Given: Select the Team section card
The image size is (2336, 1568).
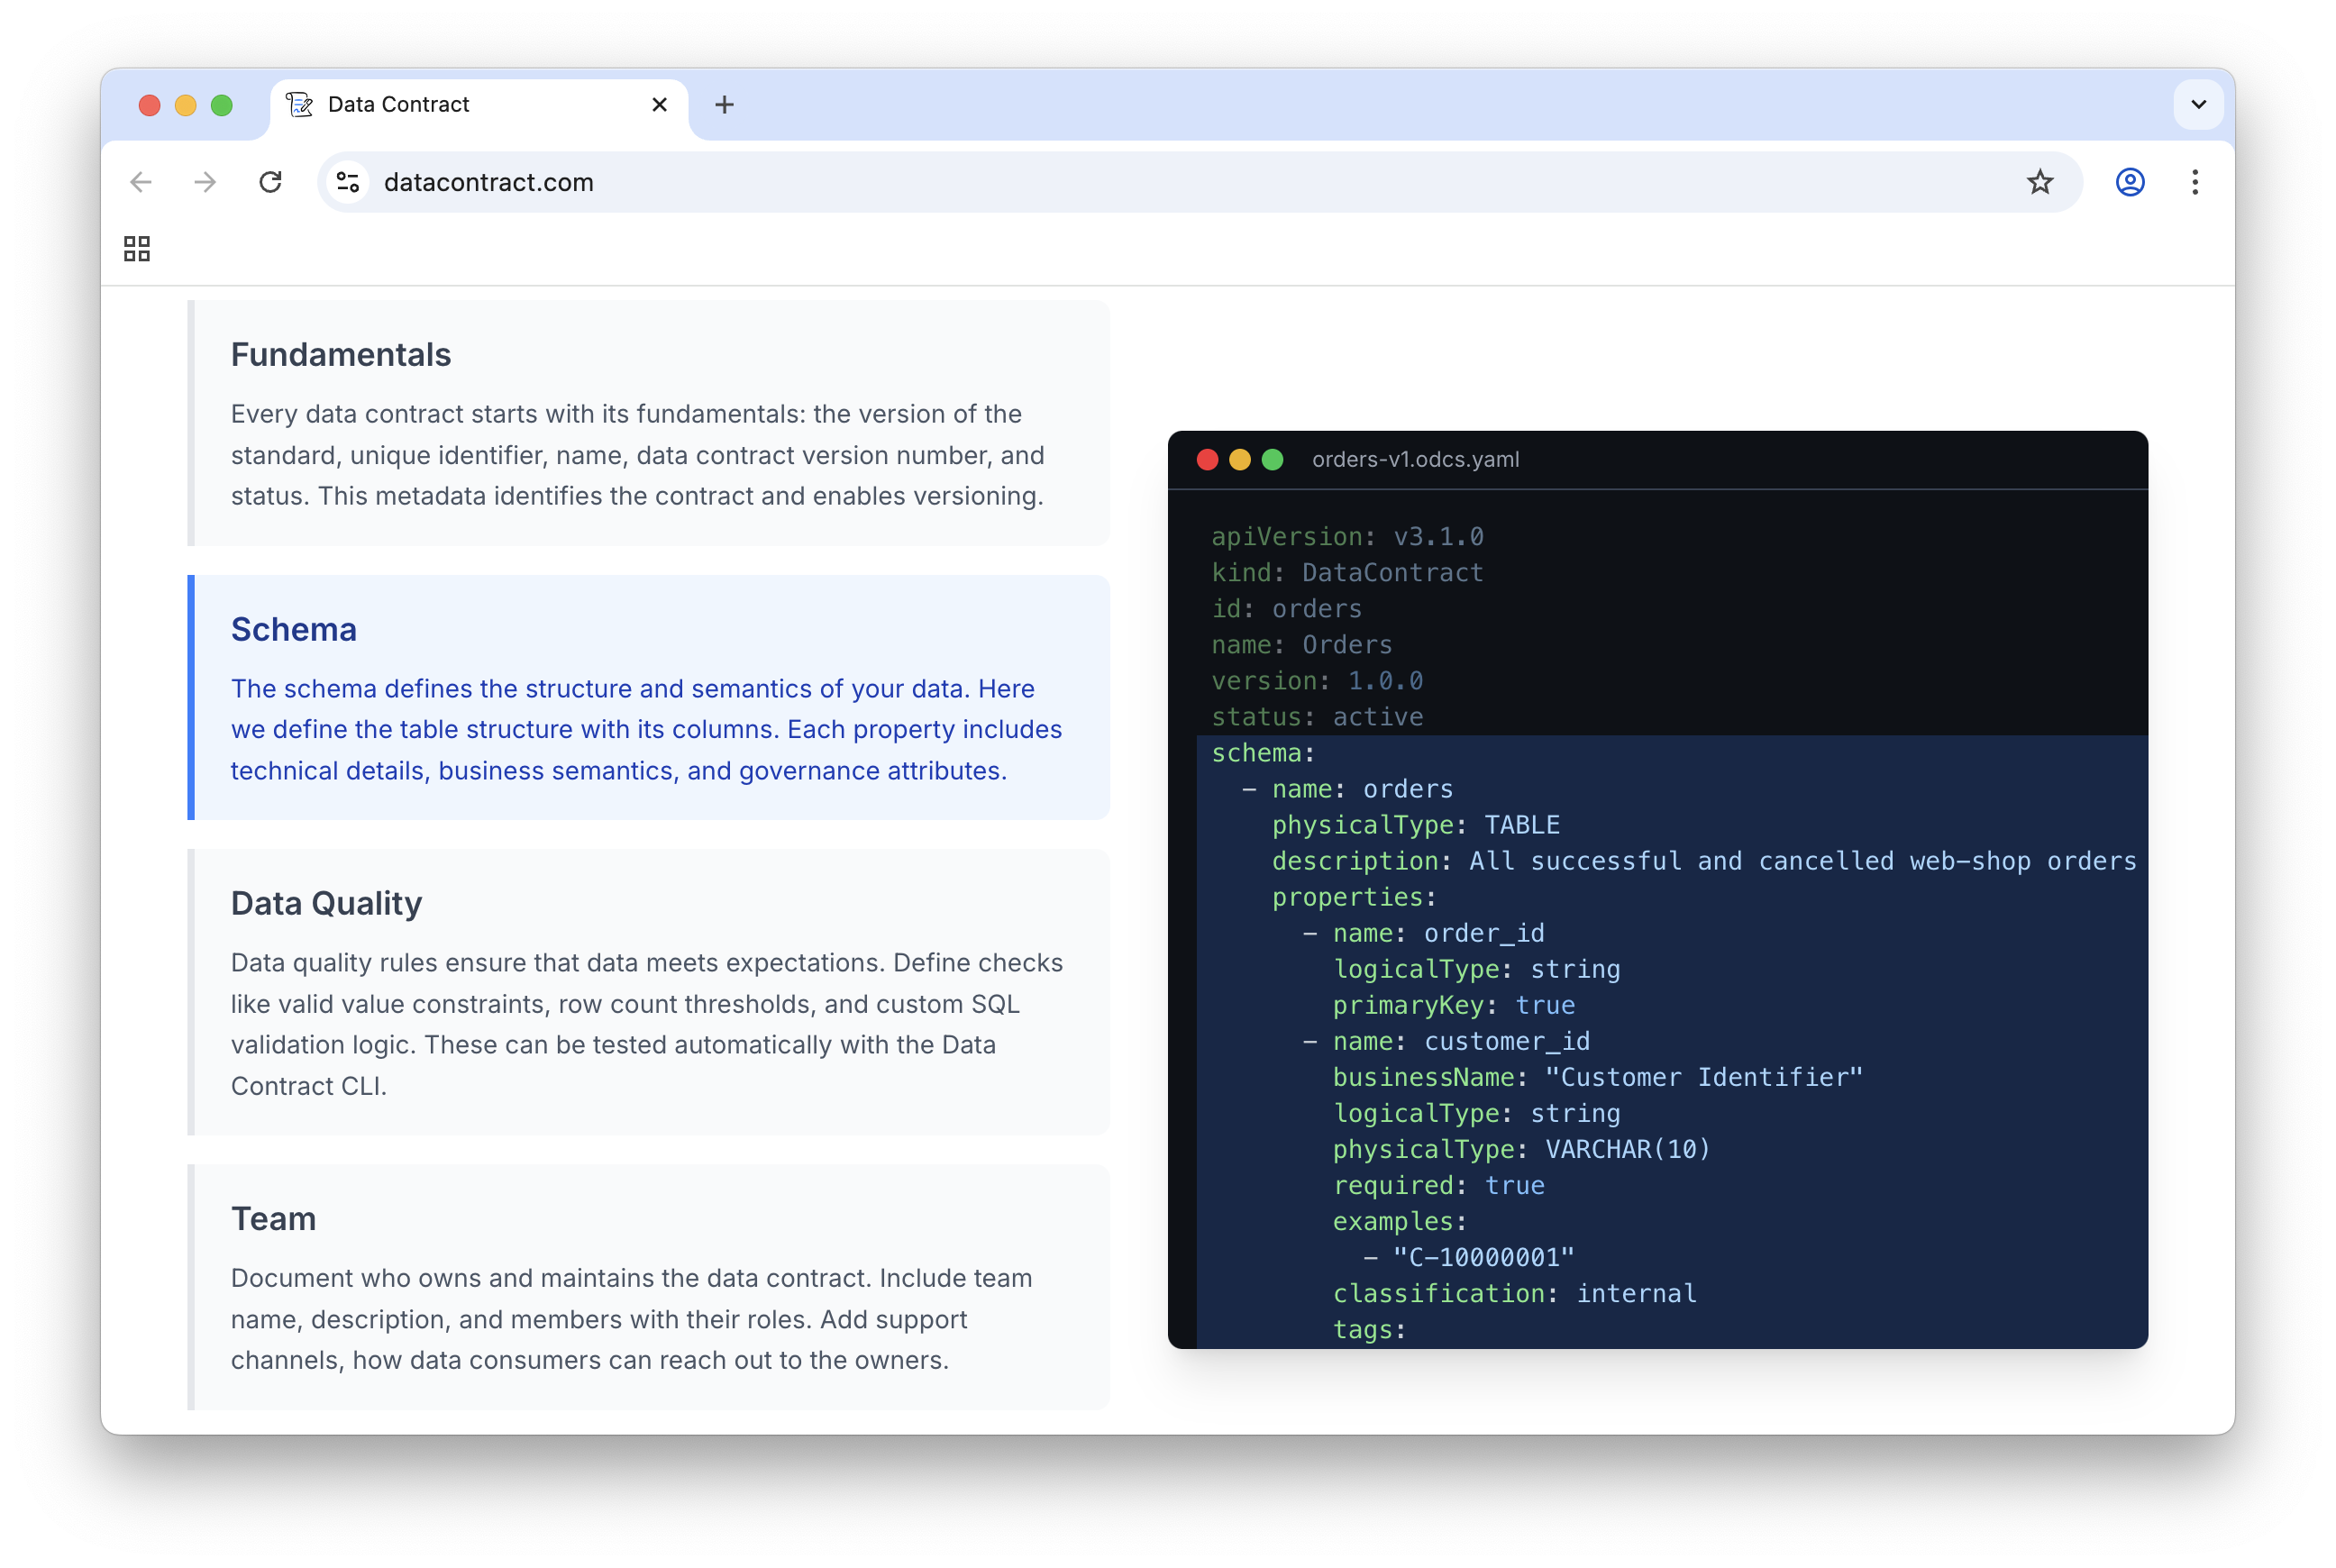Looking at the screenshot, I should tap(648, 1286).
